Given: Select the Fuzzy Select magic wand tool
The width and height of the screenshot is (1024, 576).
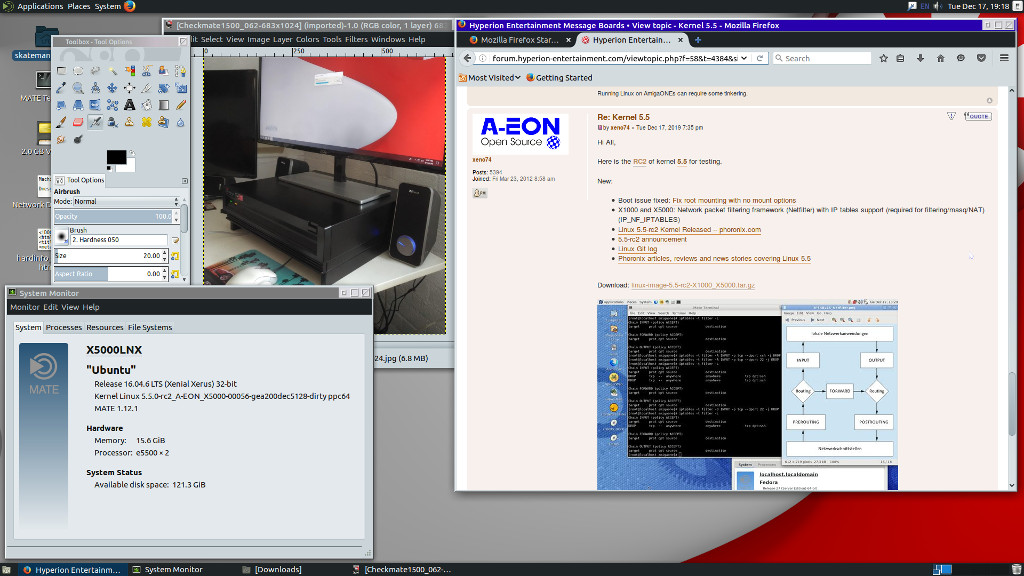Looking at the screenshot, I should coord(112,71).
